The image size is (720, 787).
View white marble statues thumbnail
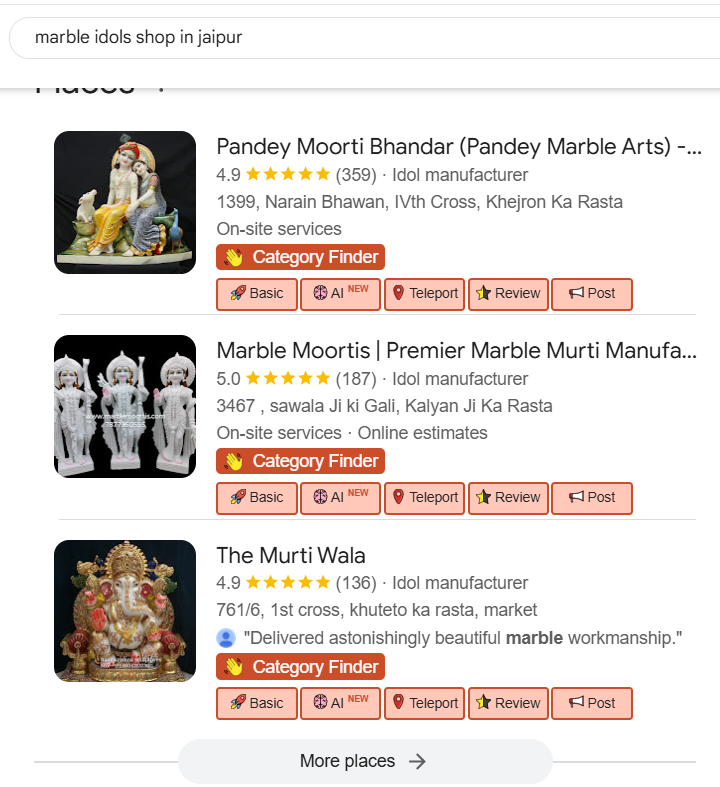coord(125,406)
